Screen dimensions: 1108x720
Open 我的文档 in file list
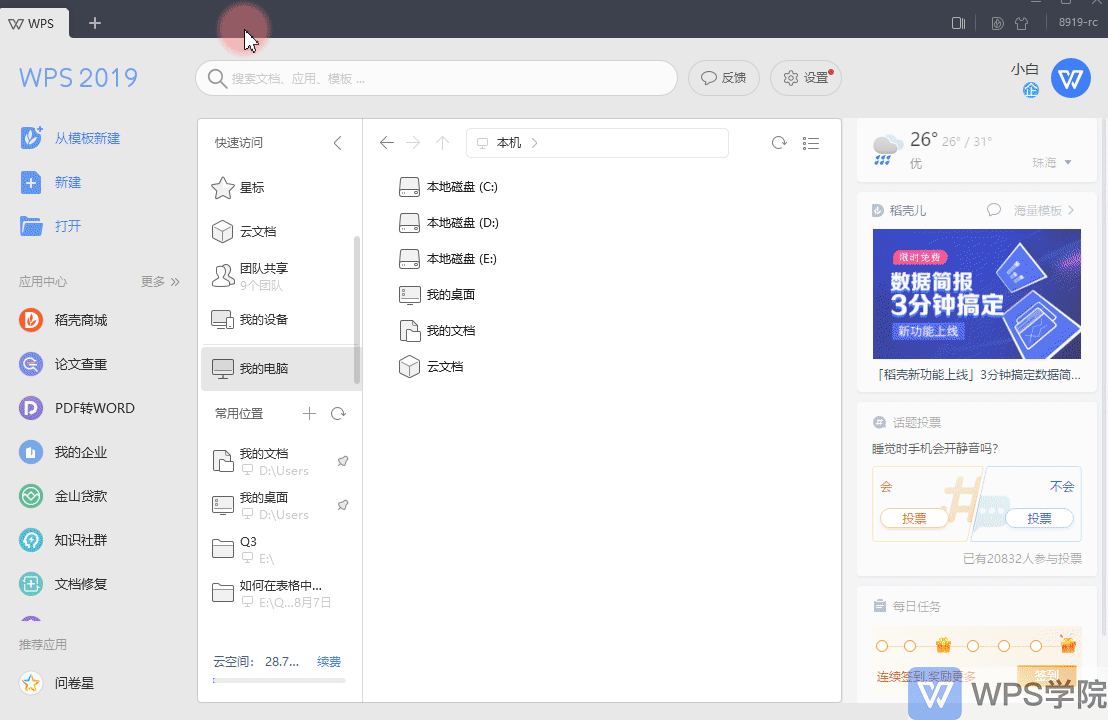pyautogui.click(x=437, y=330)
